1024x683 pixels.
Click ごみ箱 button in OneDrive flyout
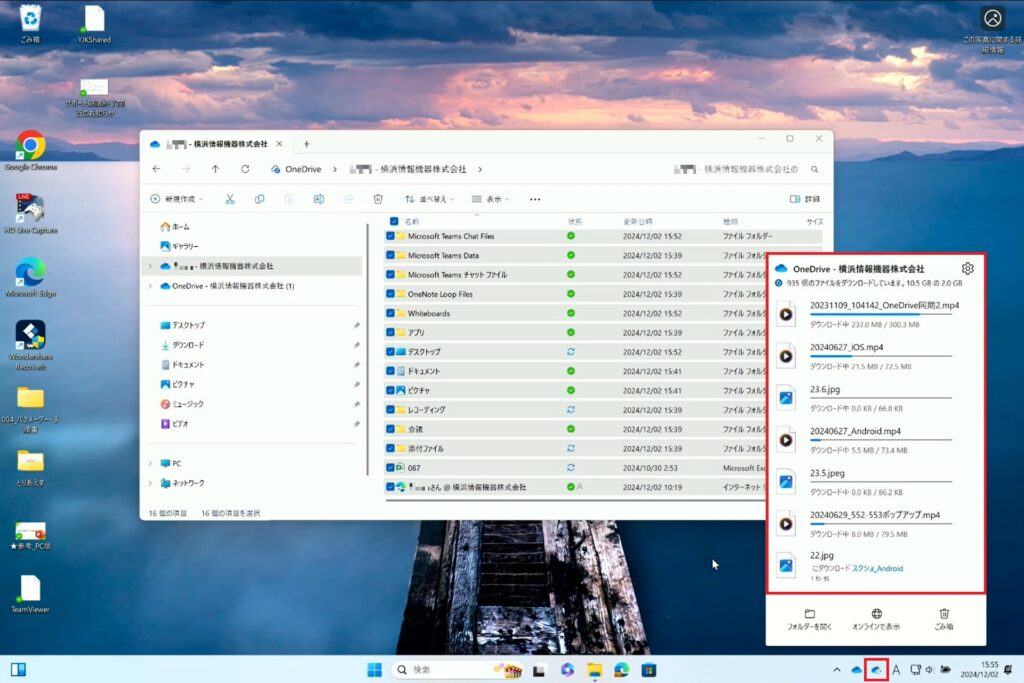coord(944,619)
